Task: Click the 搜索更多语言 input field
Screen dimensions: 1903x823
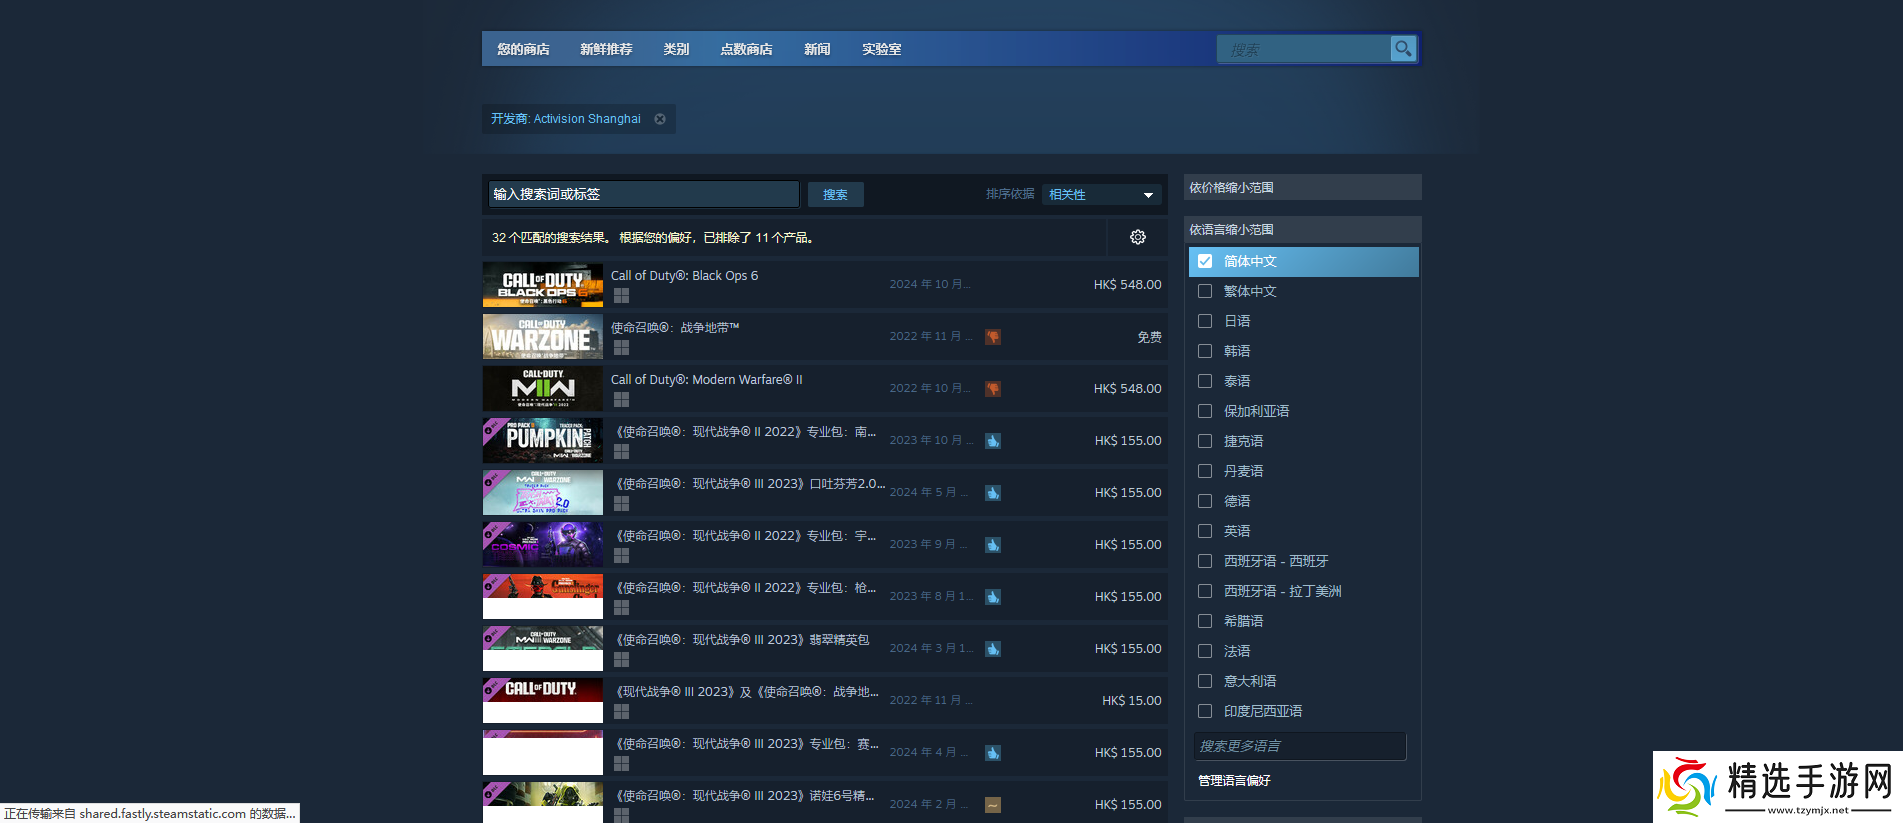Action: click(1299, 746)
